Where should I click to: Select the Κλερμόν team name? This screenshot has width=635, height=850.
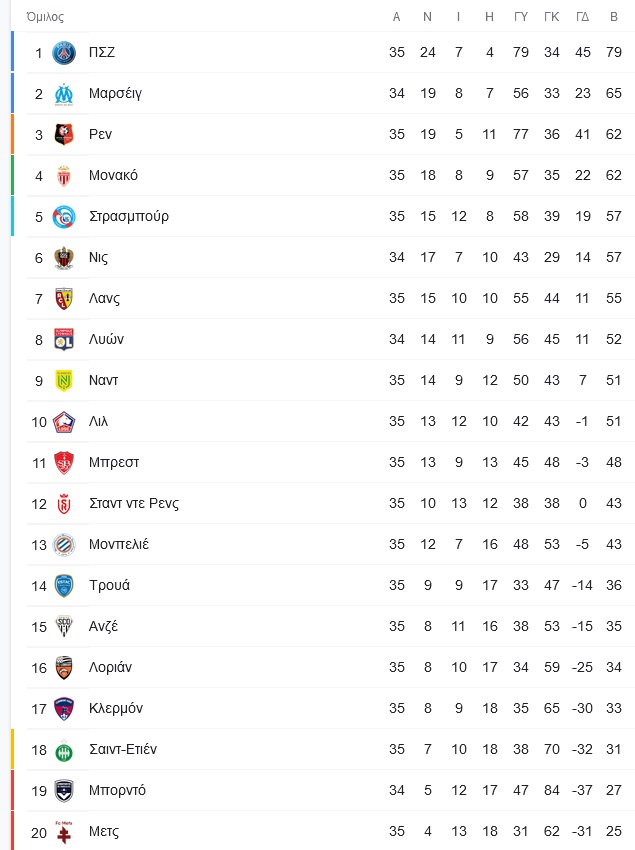tap(116, 709)
